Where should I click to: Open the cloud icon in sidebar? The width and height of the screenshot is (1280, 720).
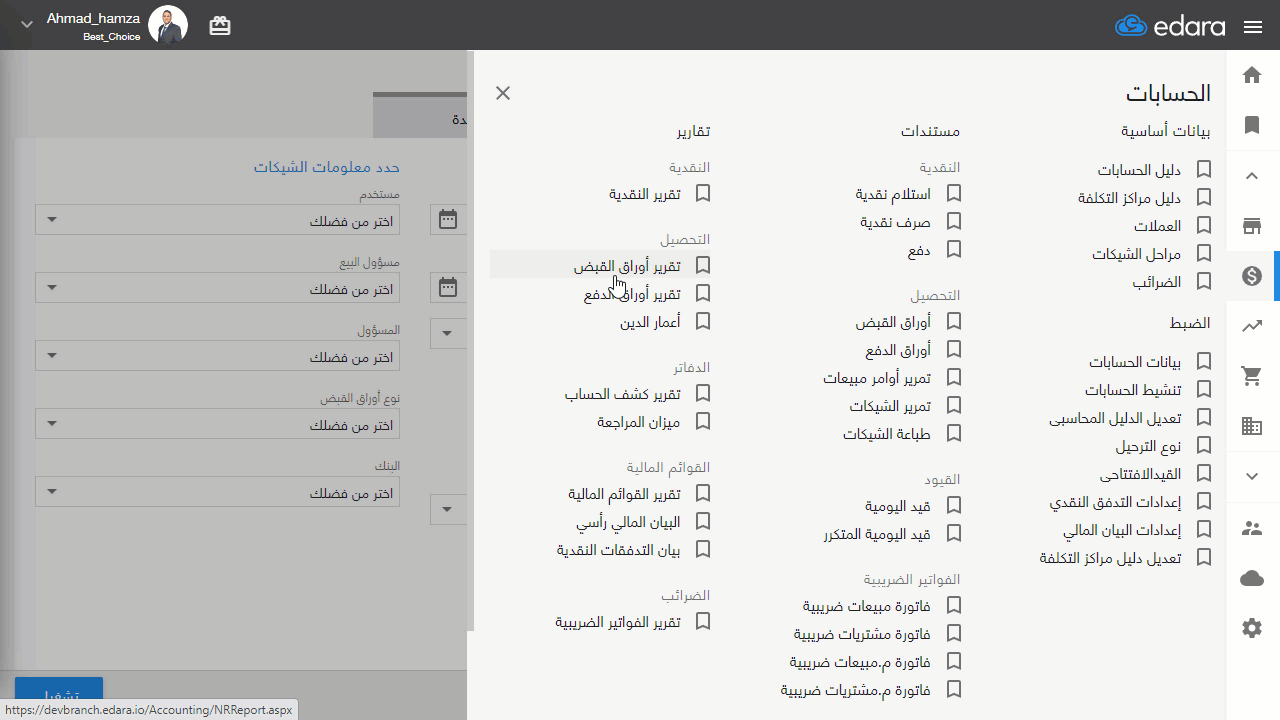coord(1252,578)
